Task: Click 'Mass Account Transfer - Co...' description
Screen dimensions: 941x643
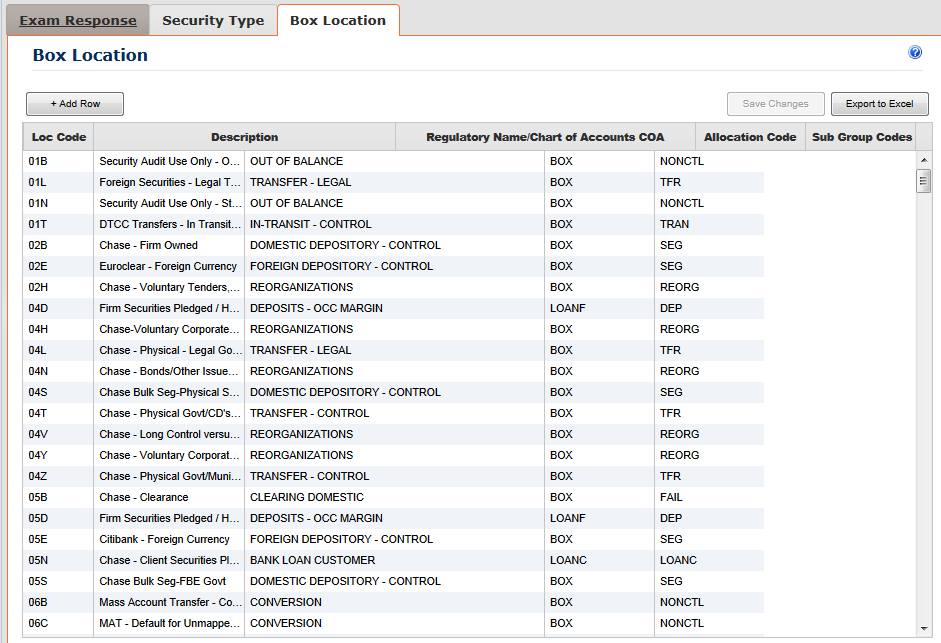Action: click(x=170, y=603)
